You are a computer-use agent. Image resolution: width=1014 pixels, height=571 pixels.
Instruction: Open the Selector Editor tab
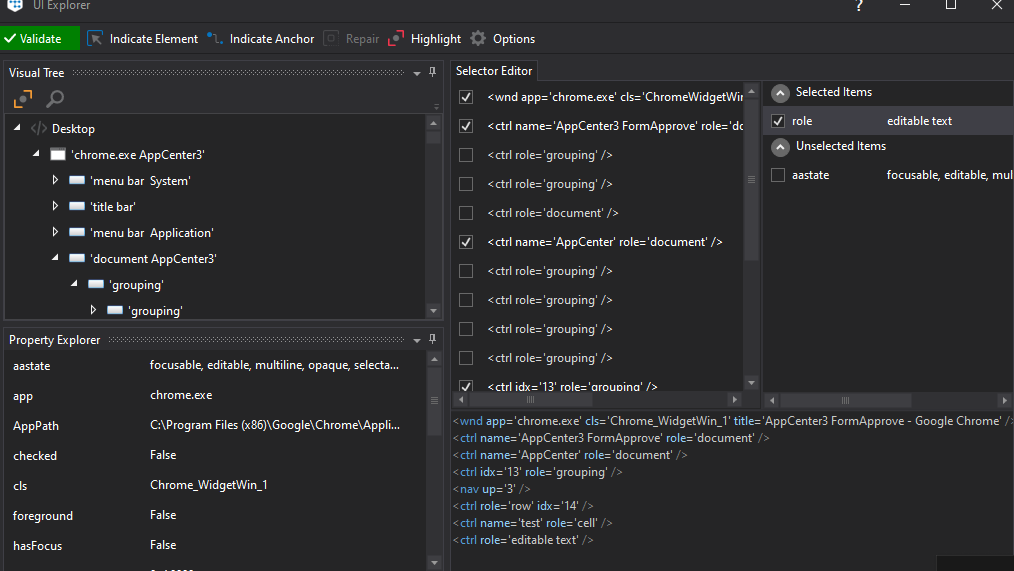pos(494,70)
